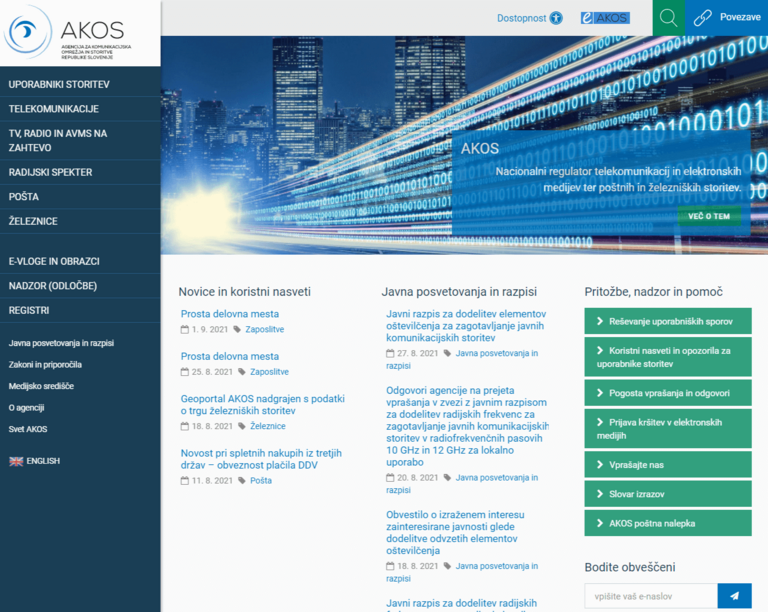Click AKOS poštna nalepka button
768x612 pixels.
pyautogui.click(x=668, y=523)
